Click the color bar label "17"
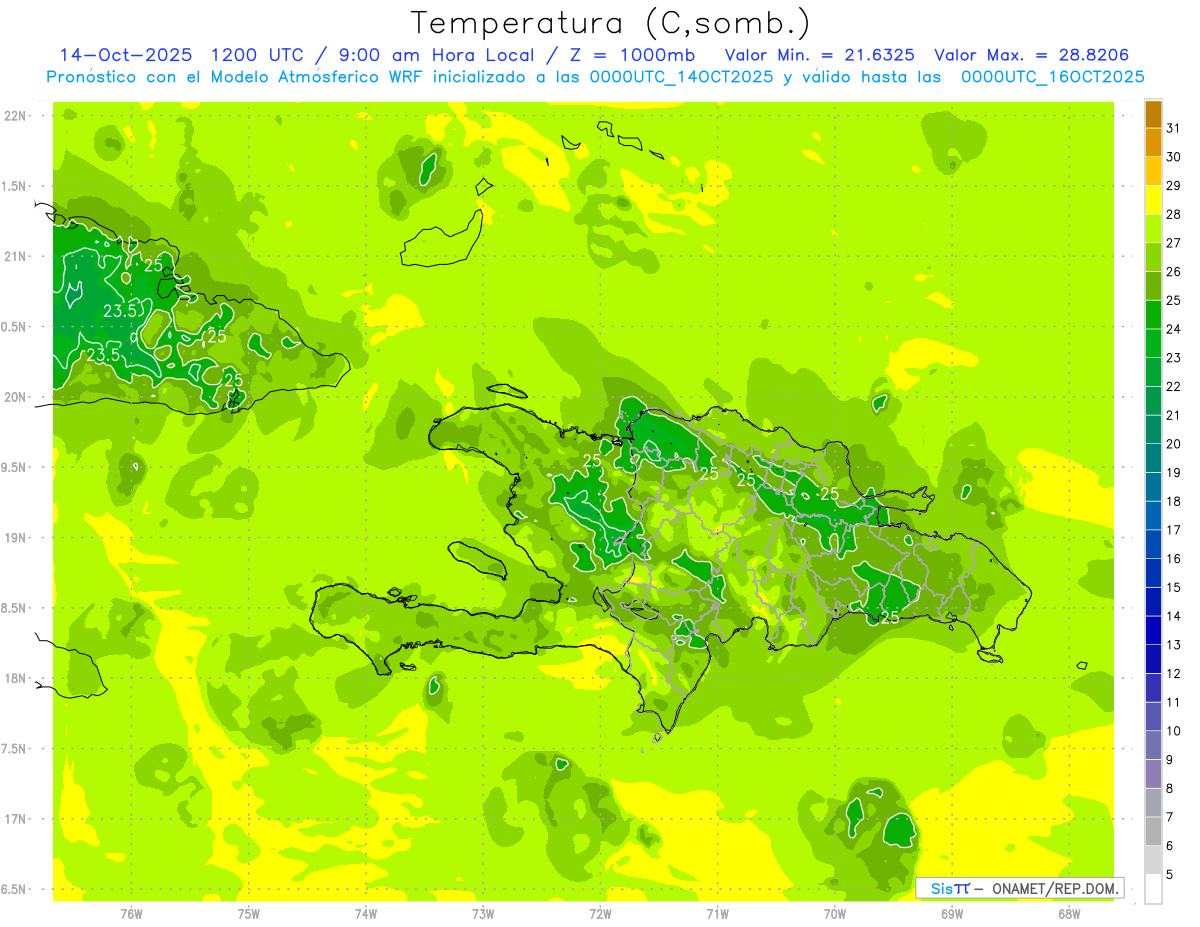 click(x=1174, y=530)
